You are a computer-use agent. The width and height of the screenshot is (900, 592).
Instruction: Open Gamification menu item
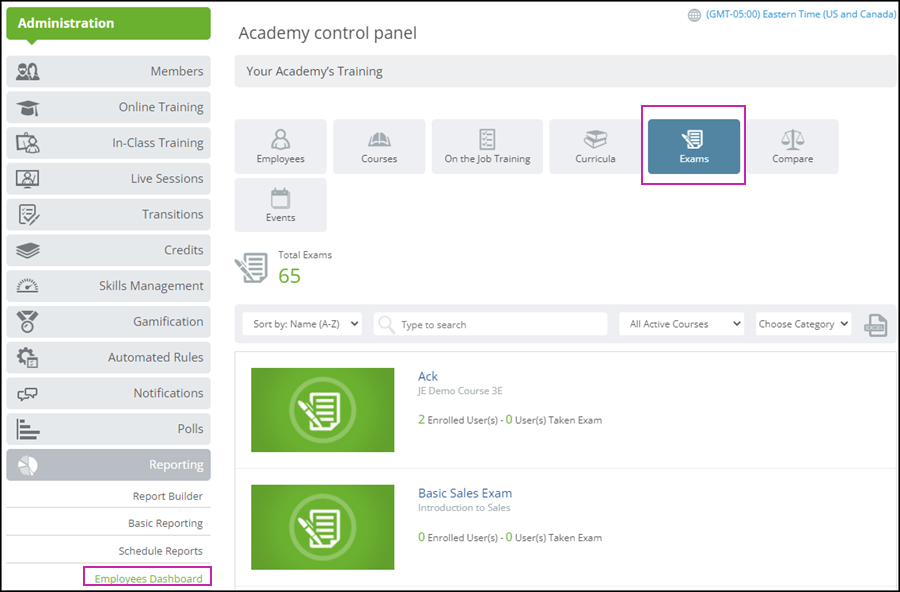click(x=108, y=322)
